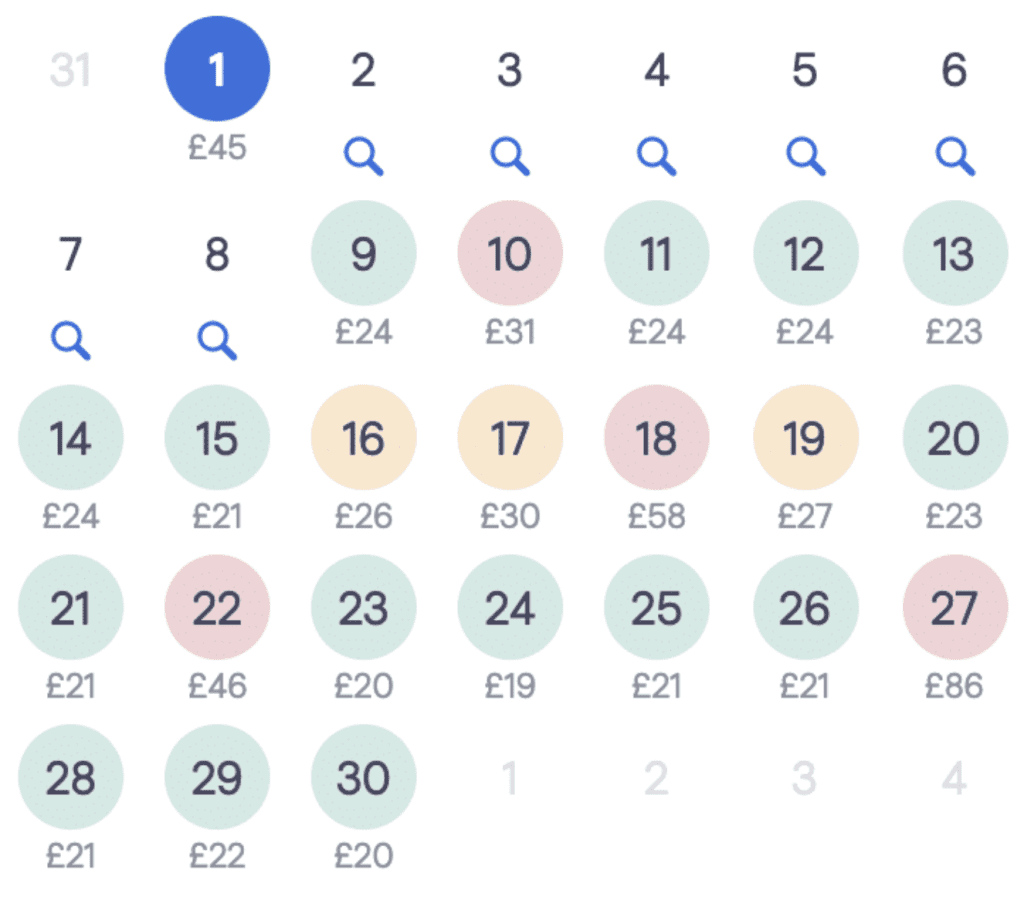
Task: Choose the £23 price on date 13
Action: point(951,253)
